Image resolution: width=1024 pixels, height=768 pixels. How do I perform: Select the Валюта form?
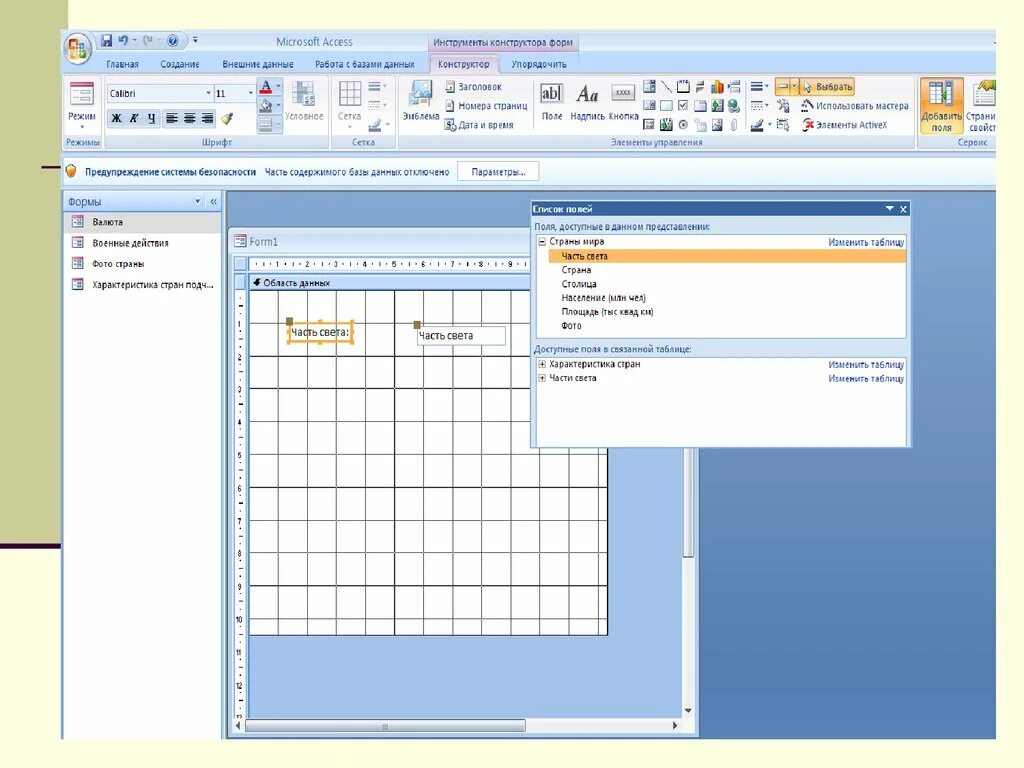click(x=142, y=222)
